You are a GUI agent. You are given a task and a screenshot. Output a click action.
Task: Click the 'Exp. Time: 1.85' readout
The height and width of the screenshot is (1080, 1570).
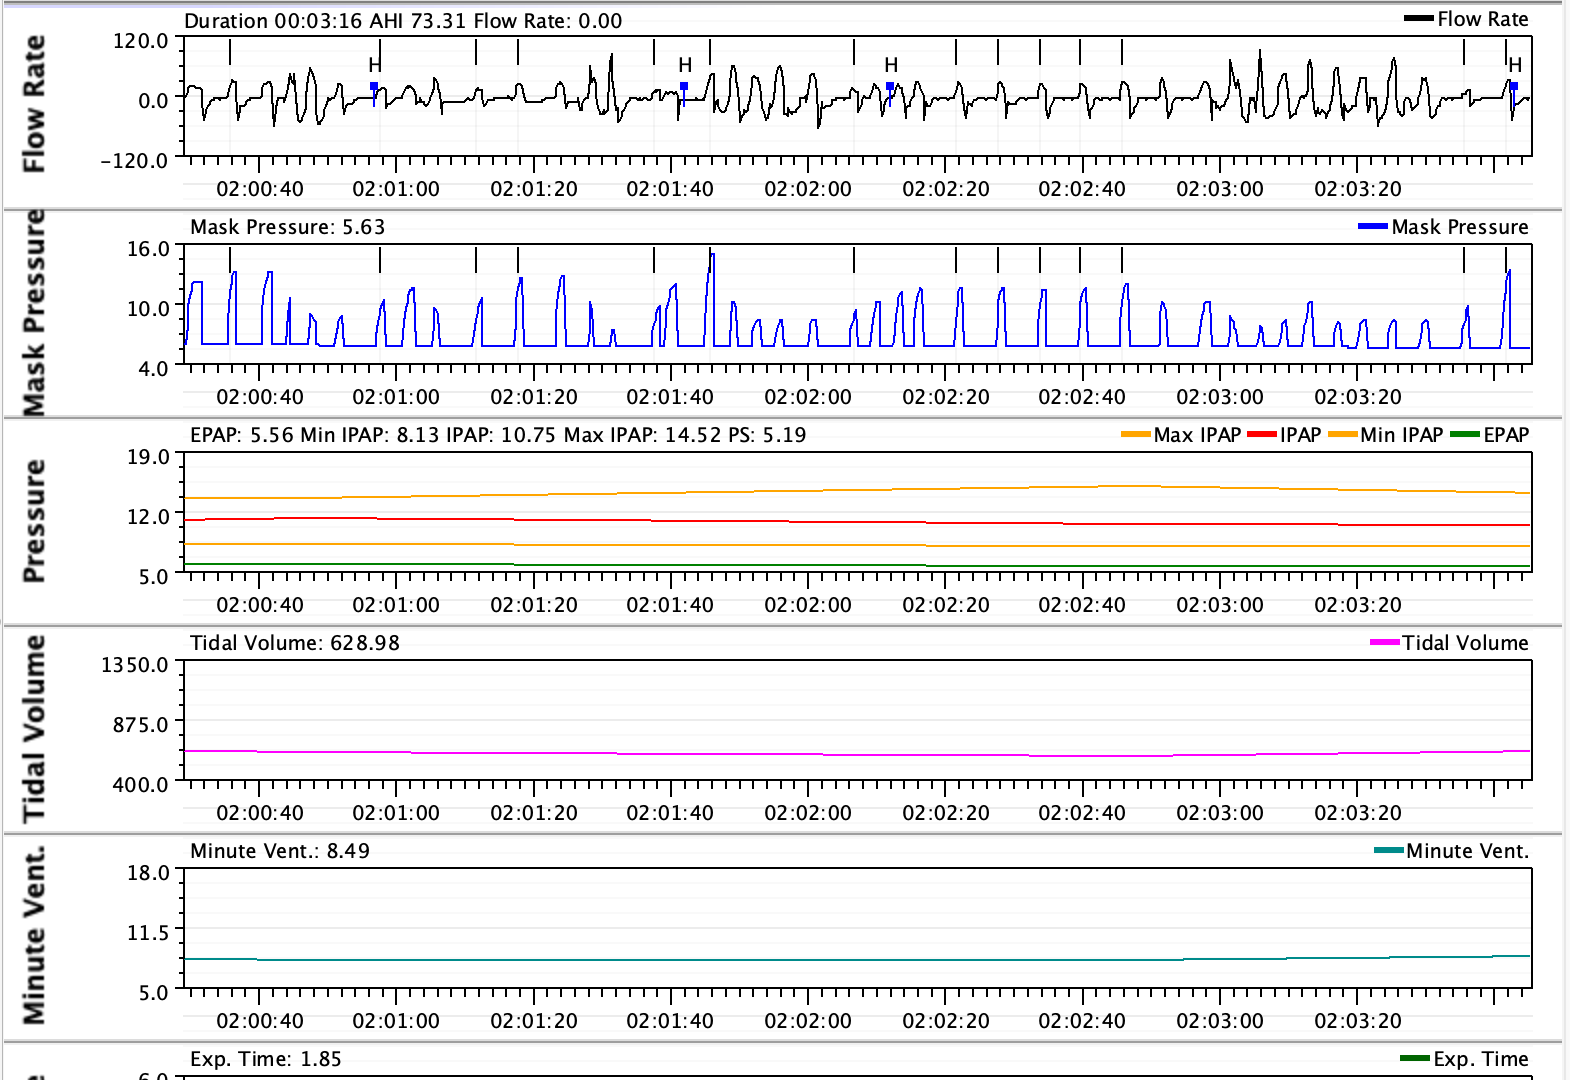266,1059
